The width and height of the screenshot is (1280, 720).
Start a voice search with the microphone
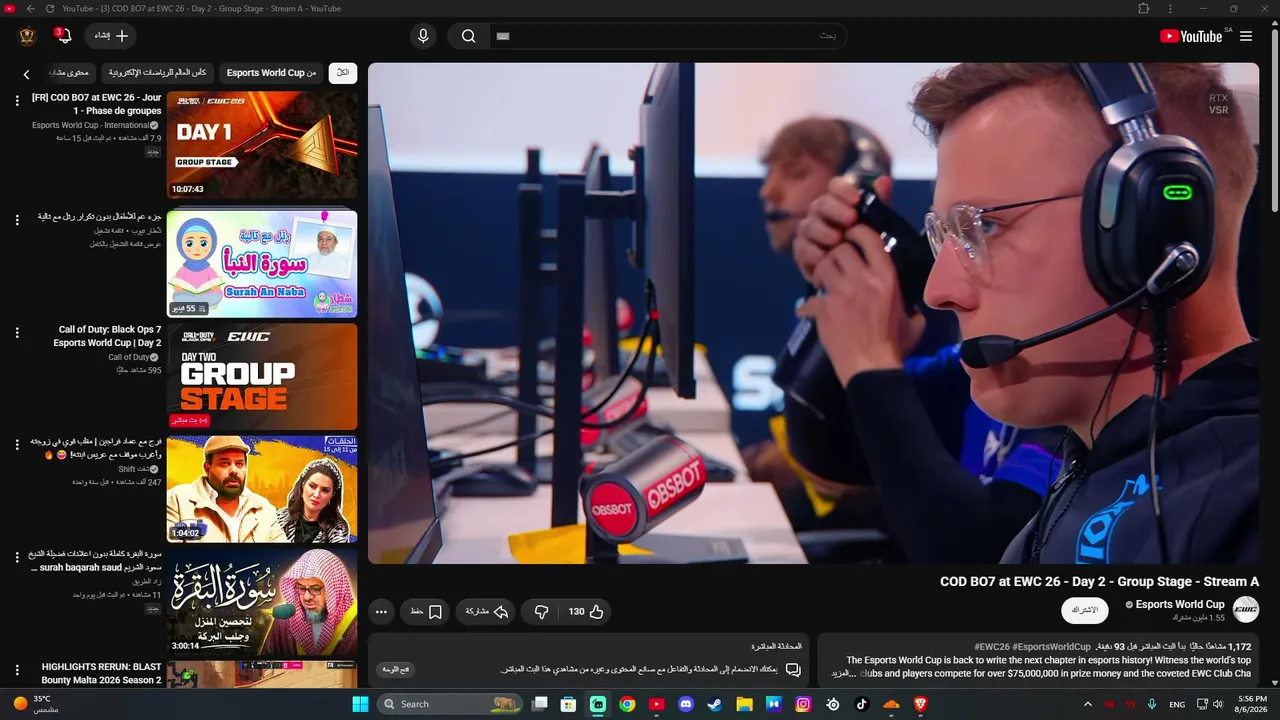click(x=423, y=36)
